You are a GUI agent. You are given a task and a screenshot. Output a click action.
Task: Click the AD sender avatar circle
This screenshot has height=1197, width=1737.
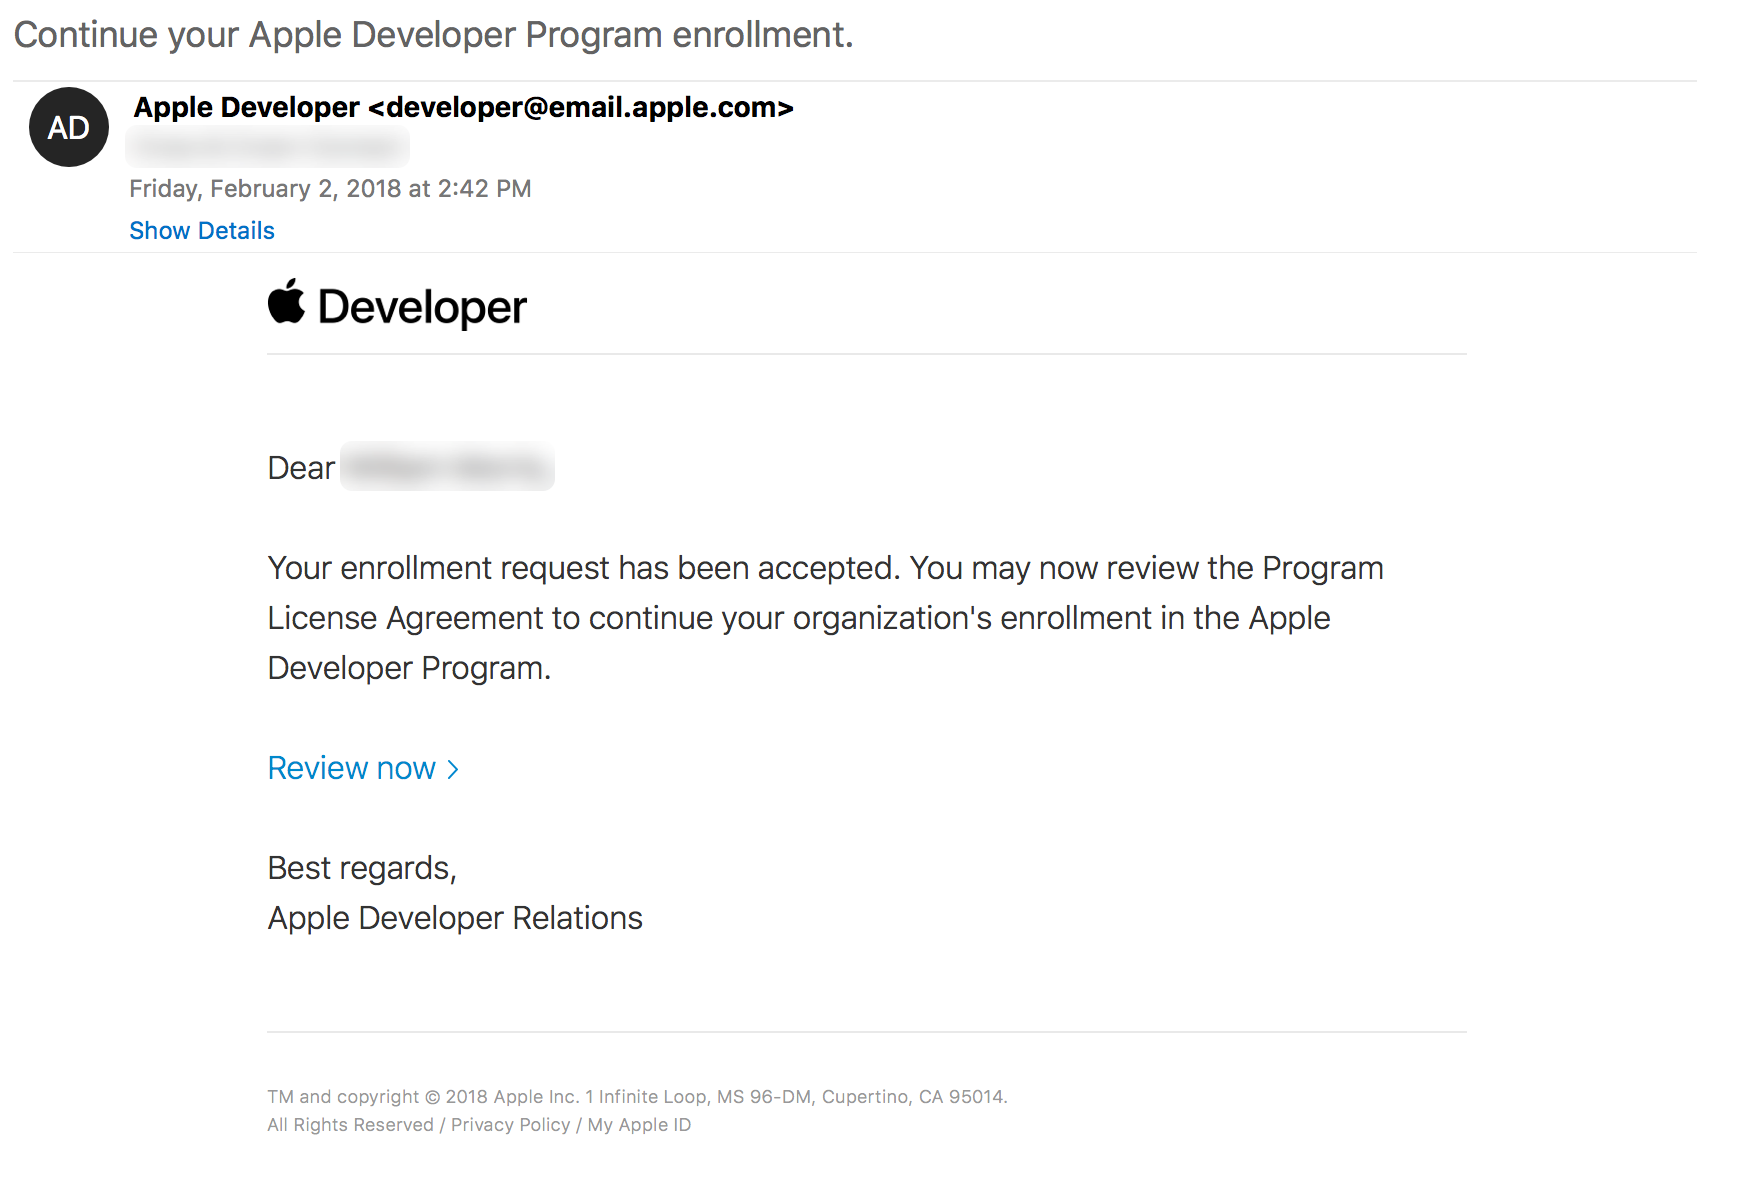click(x=68, y=127)
